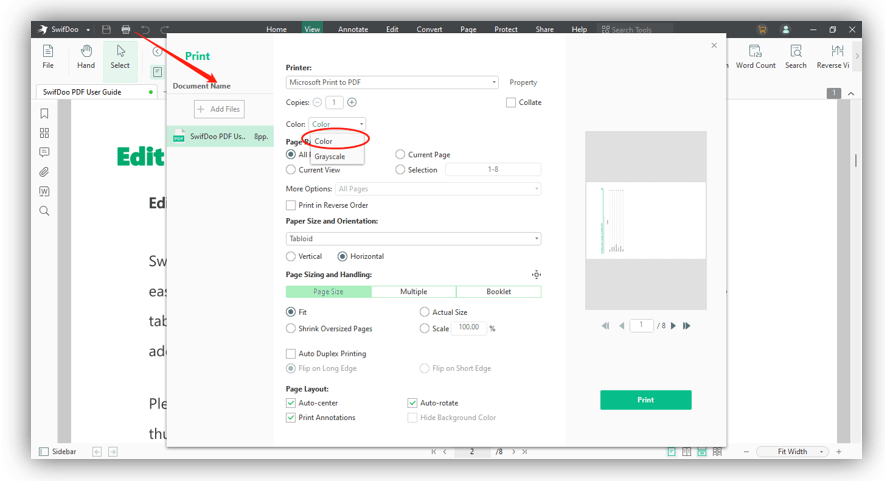Open the Printer dropdown
Viewport: 885px width, 481px height.
click(392, 82)
